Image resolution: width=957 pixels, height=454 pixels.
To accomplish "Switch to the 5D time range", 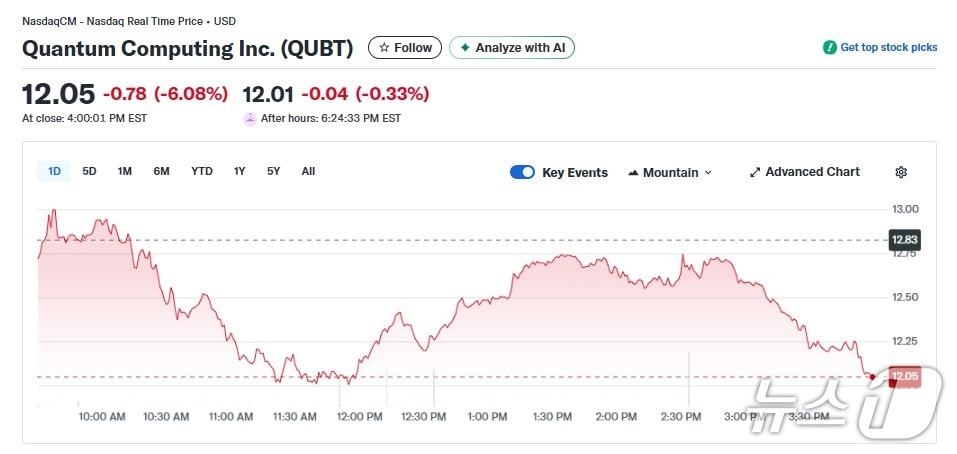I will pyautogui.click(x=89, y=171).
